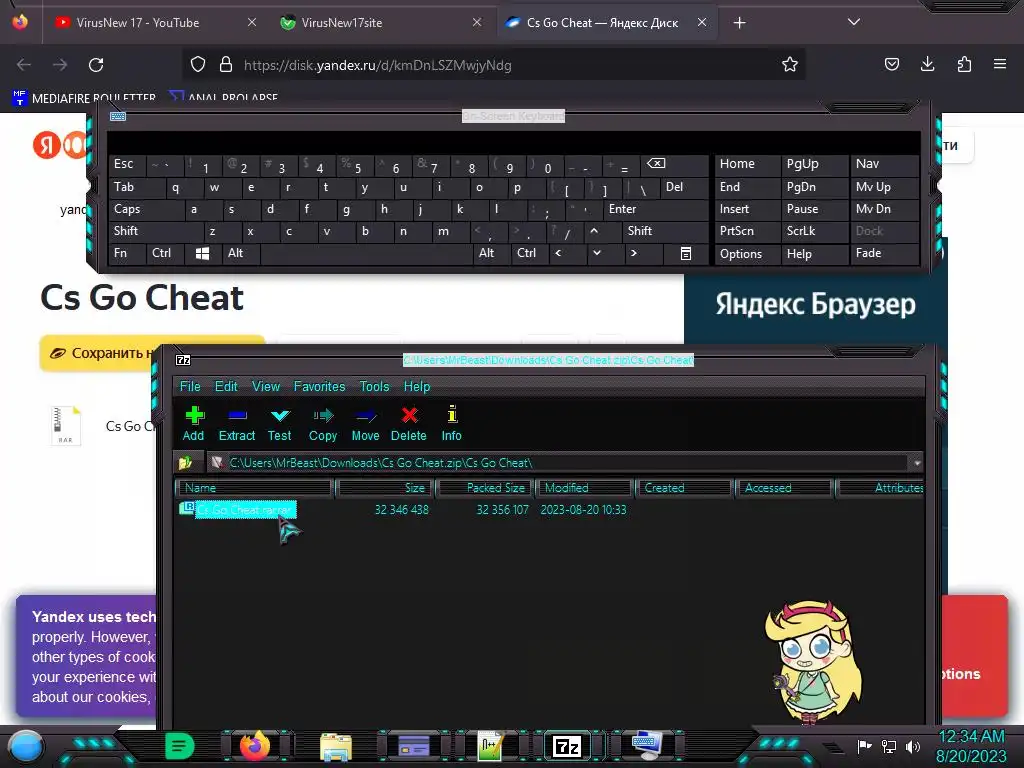
Task: Click the tracking protection shield icon
Action: pos(198,64)
